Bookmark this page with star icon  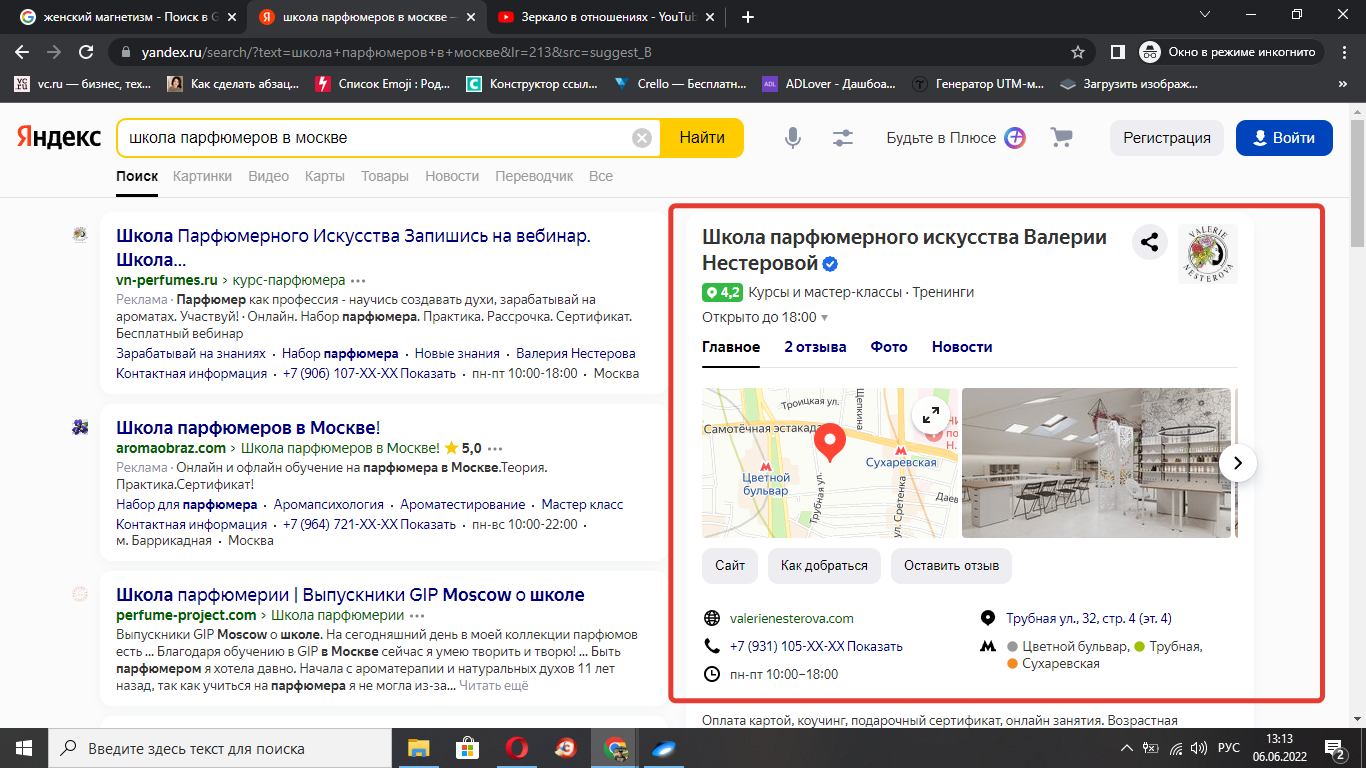[x=1078, y=52]
